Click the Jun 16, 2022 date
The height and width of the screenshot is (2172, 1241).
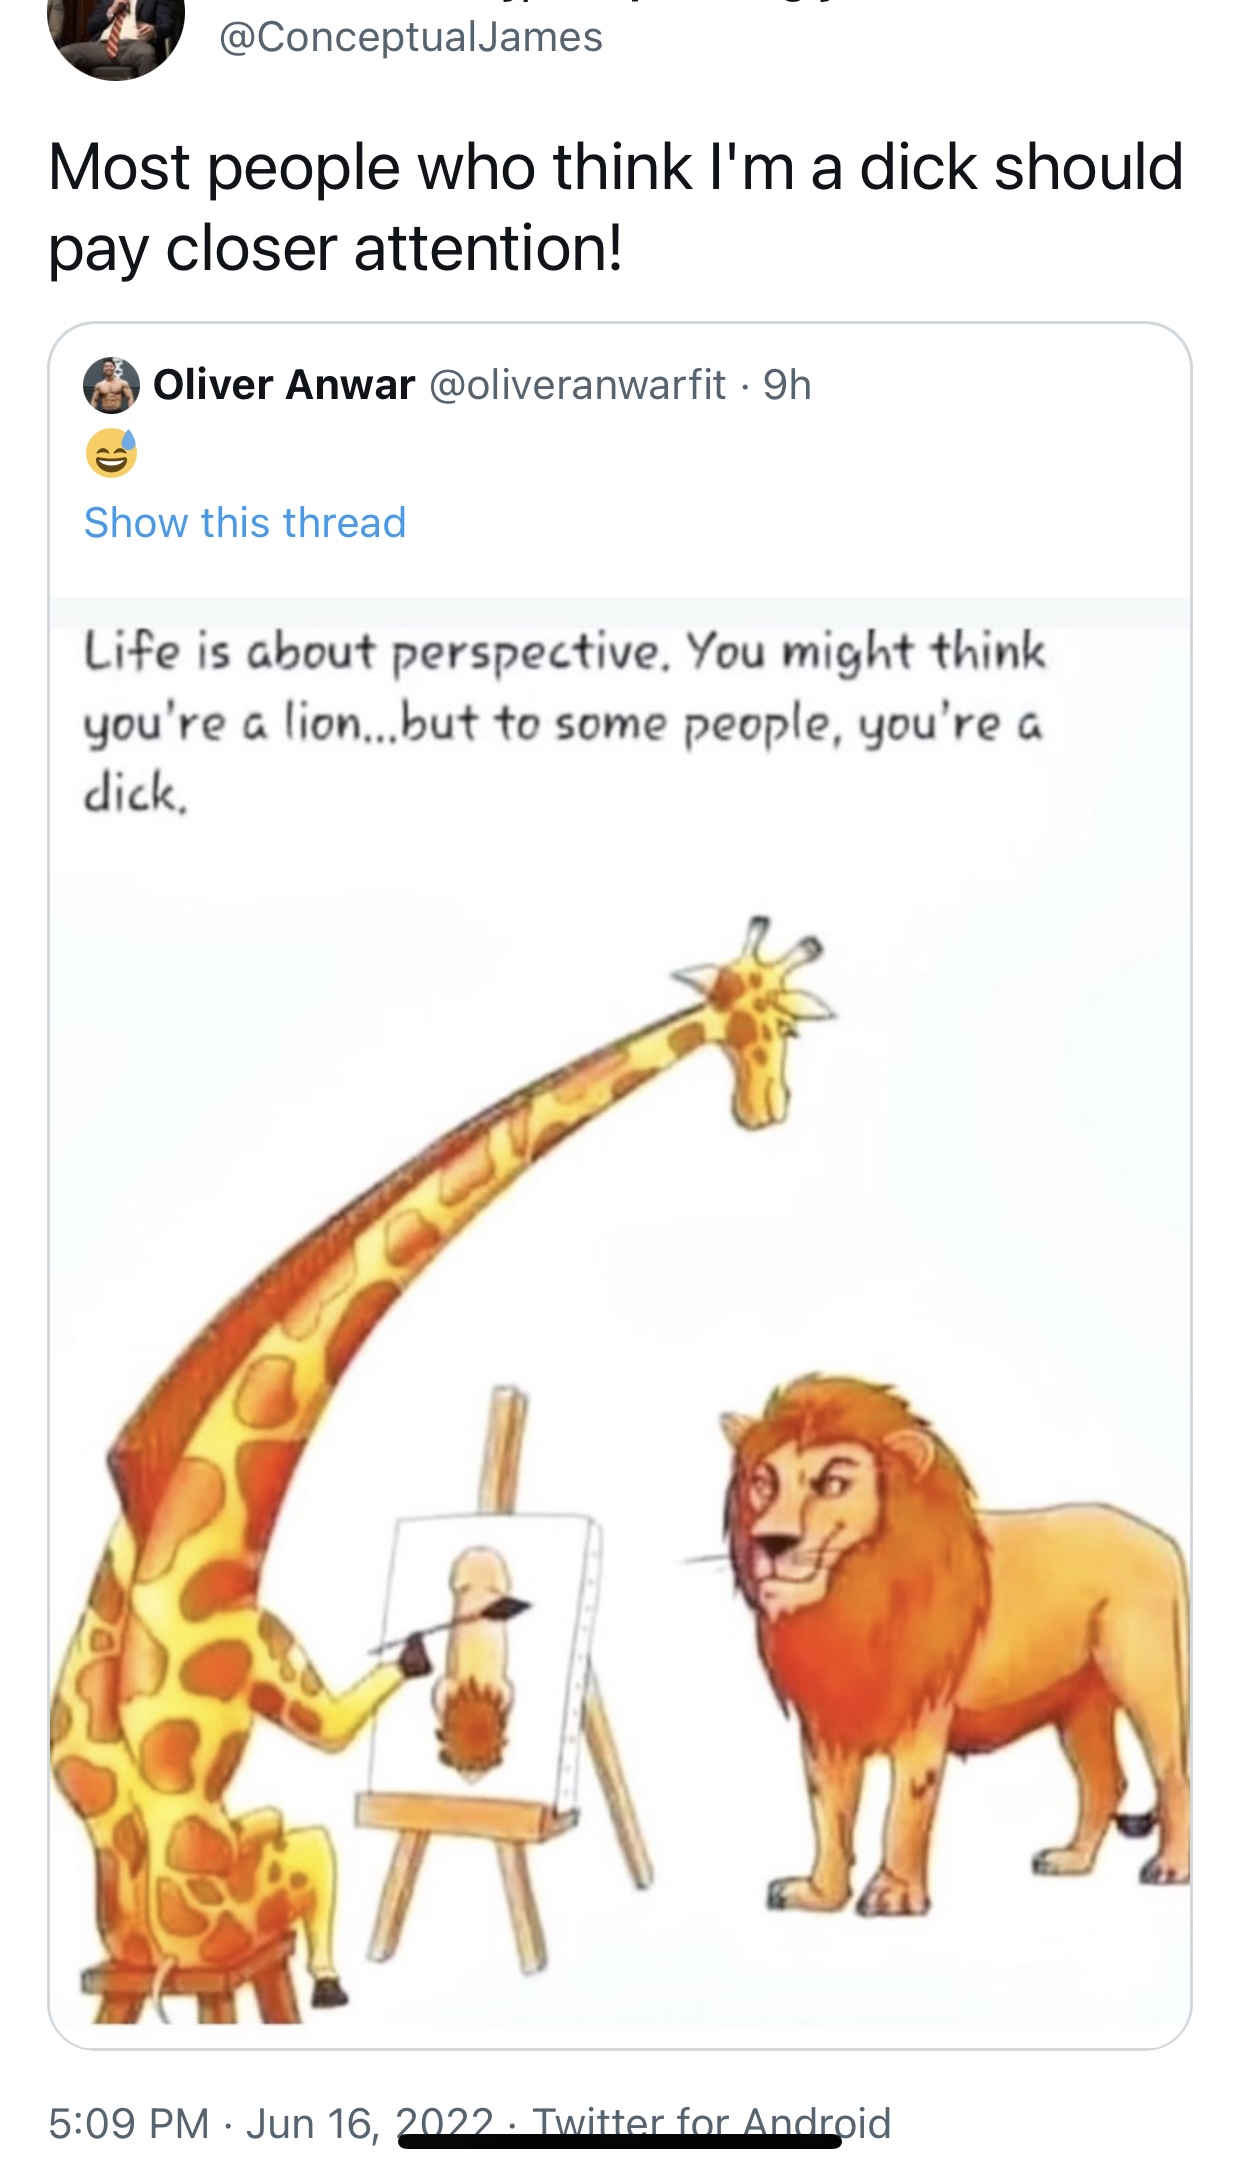[370, 2124]
